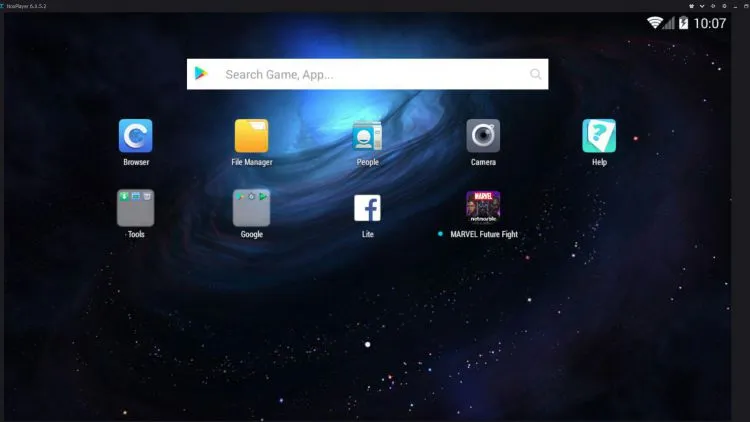Click the 10:07 clock in status bar

[x=709, y=23]
